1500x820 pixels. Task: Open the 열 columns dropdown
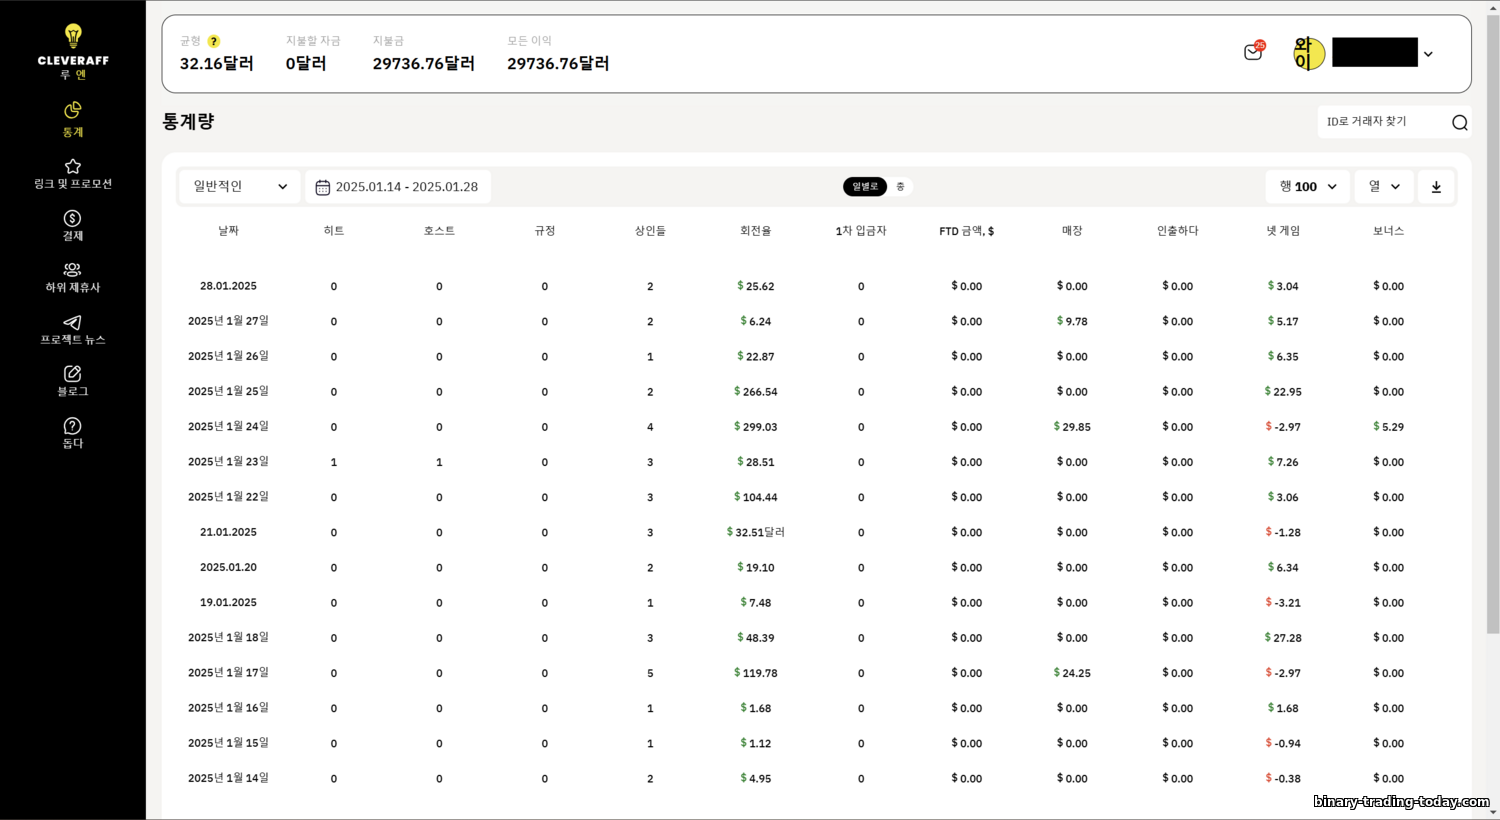(1385, 187)
